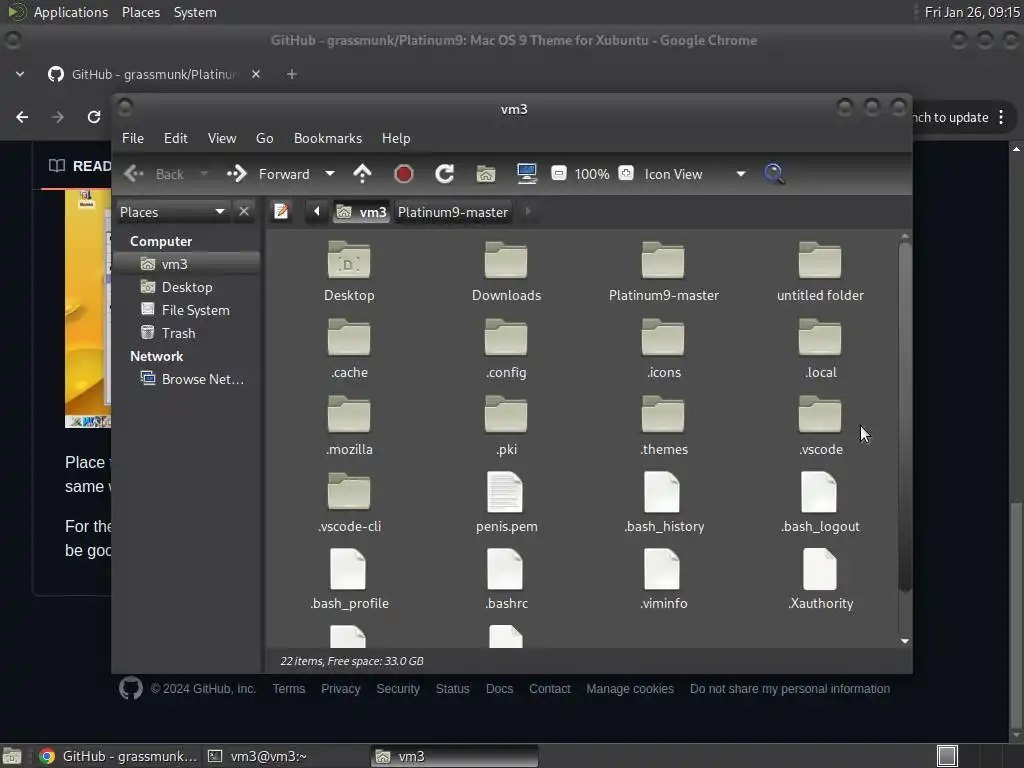Reload the current folder view

(x=445, y=174)
